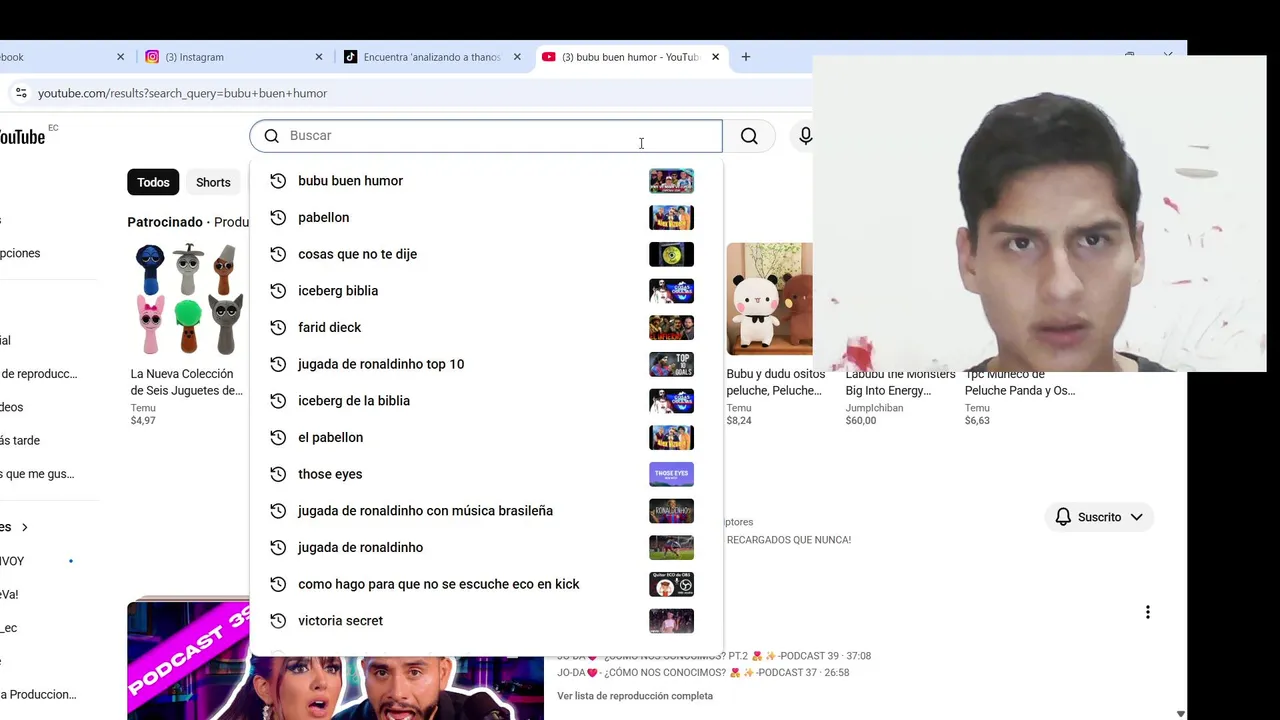Switch to 'Encuentra analizando a thanos' tab
1280x720 pixels.
pyautogui.click(x=432, y=57)
